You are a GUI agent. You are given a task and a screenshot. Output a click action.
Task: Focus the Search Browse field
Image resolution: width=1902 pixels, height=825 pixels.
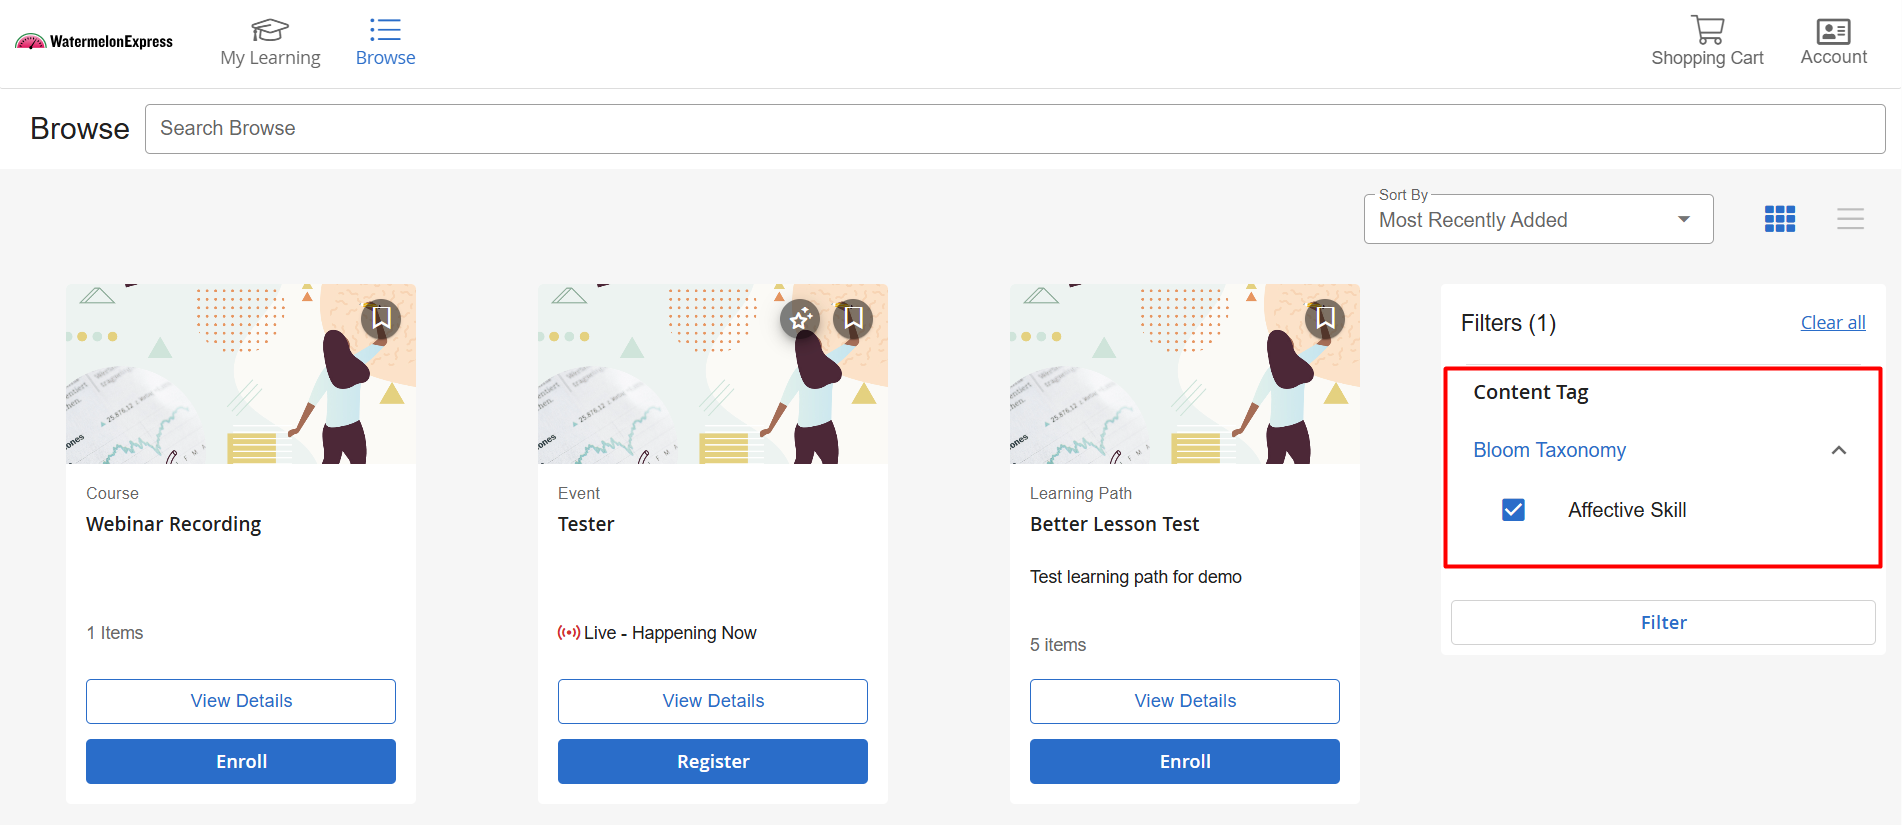coord(1015,129)
